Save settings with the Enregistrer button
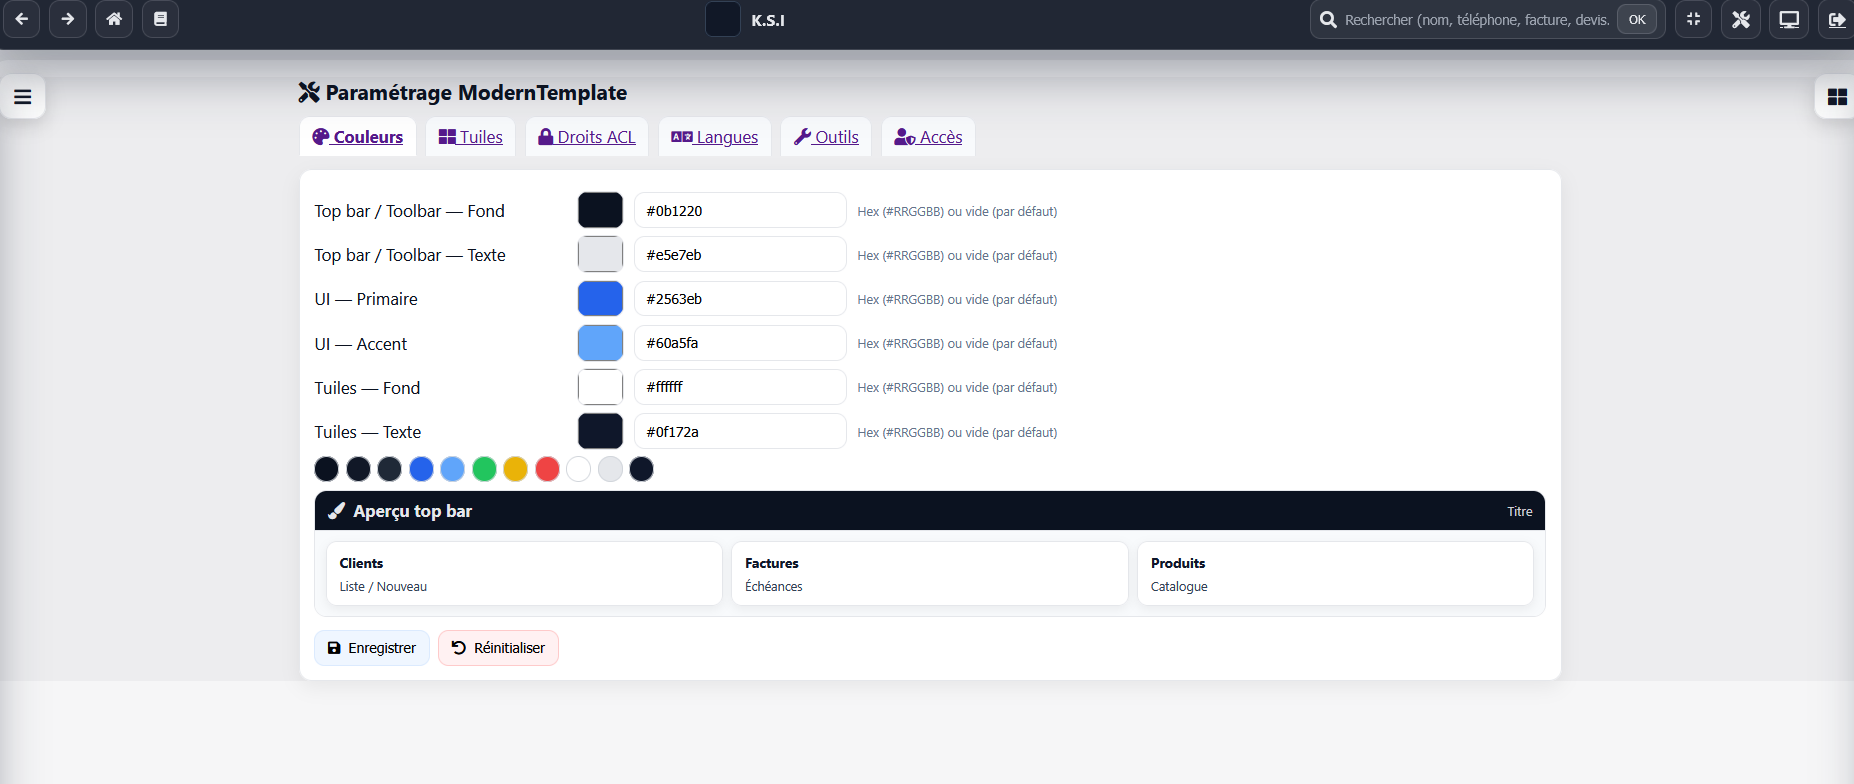 tap(372, 648)
